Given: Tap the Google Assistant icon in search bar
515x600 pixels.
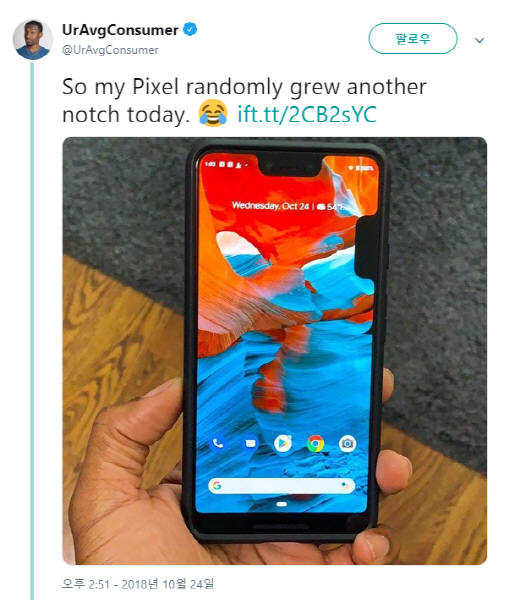Looking at the screenshot, I should 345,486.
